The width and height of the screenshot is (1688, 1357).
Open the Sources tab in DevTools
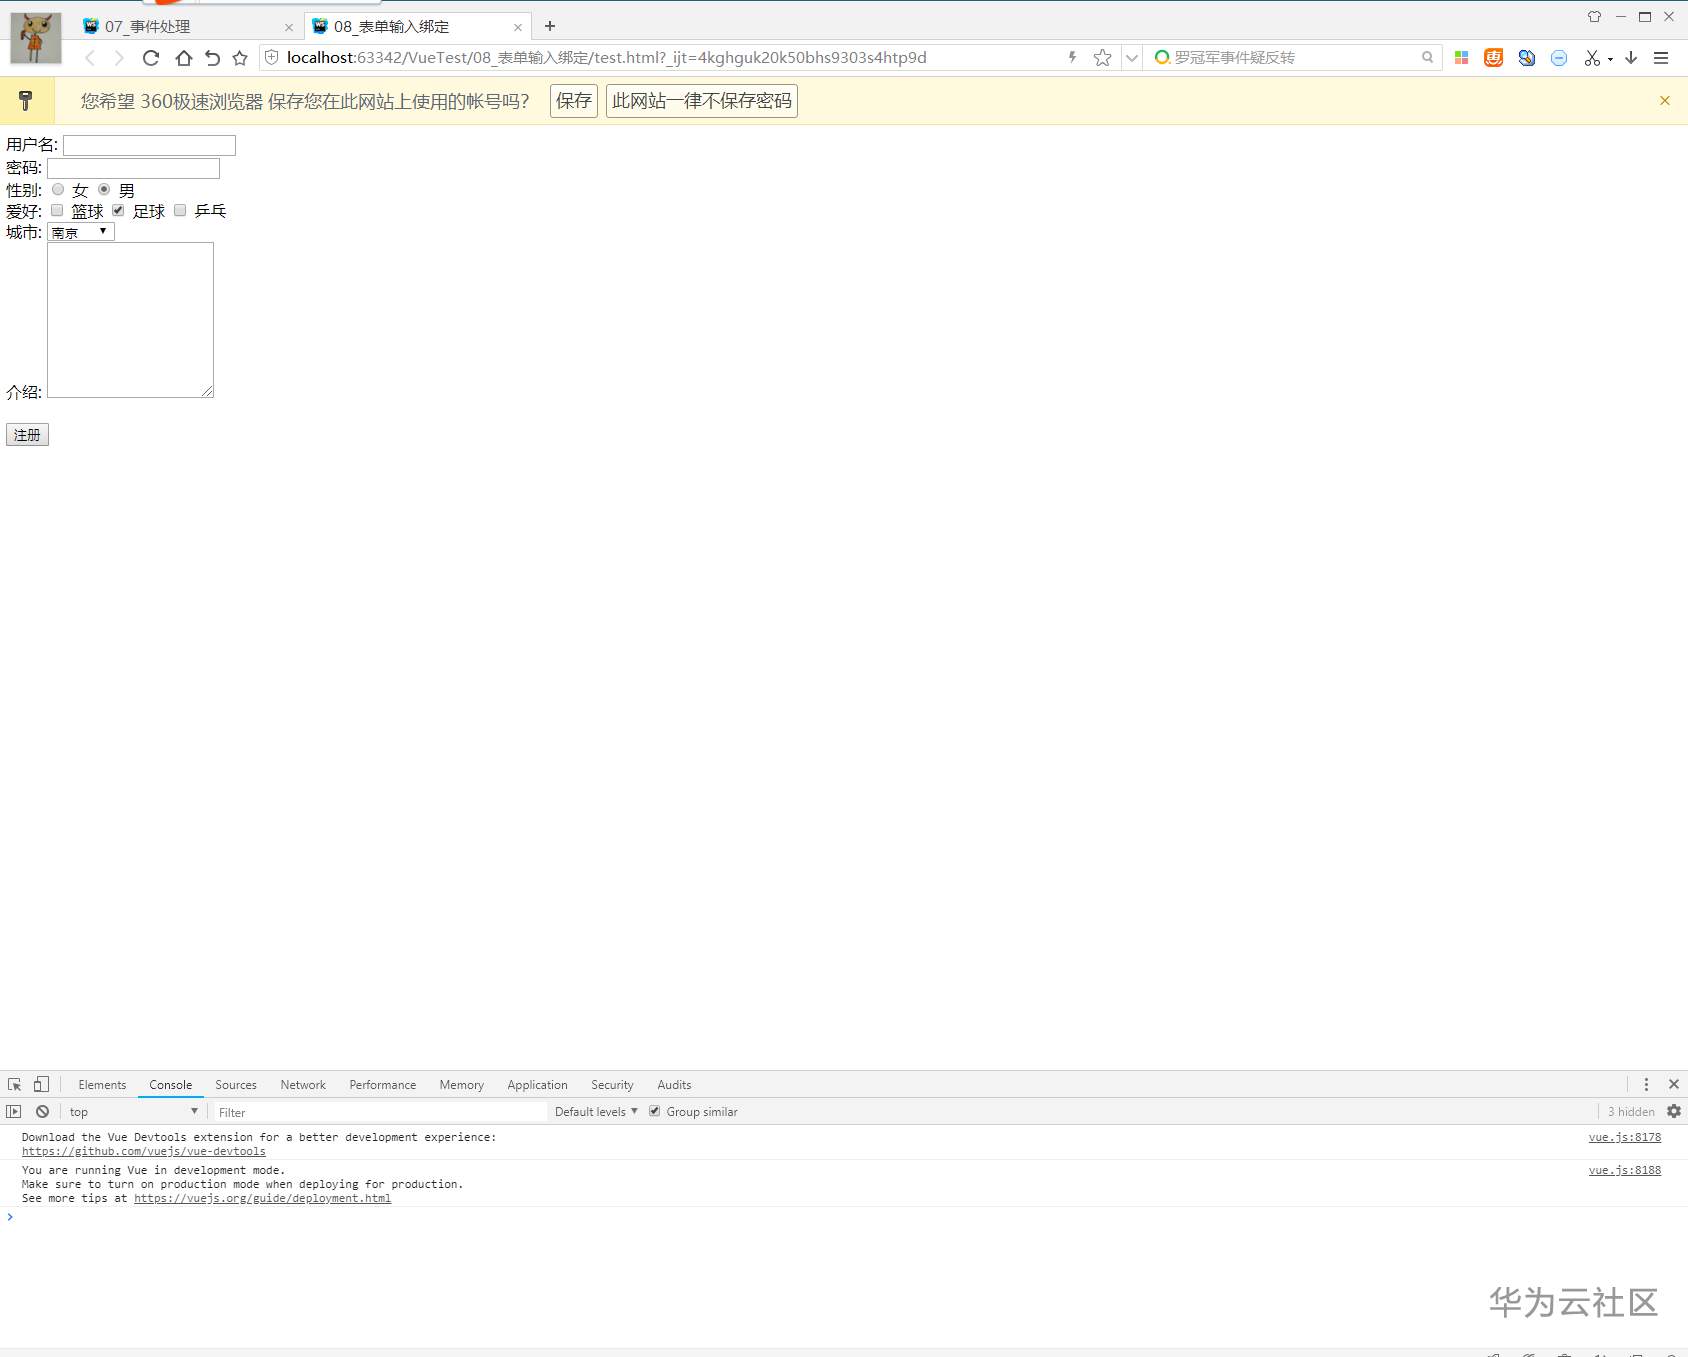(x=236, y=1084)
